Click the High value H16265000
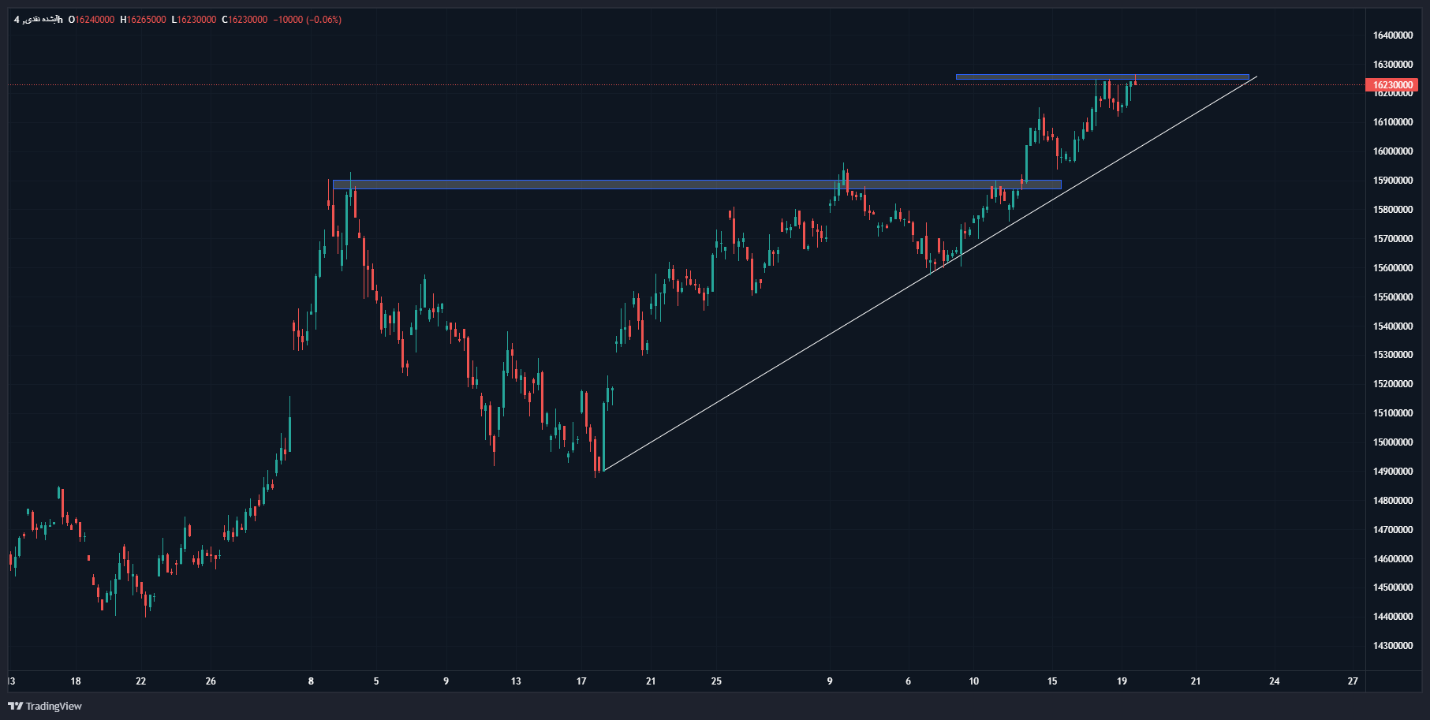 coord(143,19)
